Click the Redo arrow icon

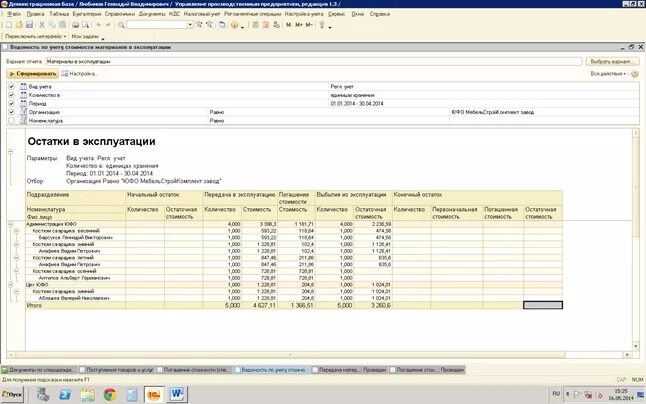point(108,25)
